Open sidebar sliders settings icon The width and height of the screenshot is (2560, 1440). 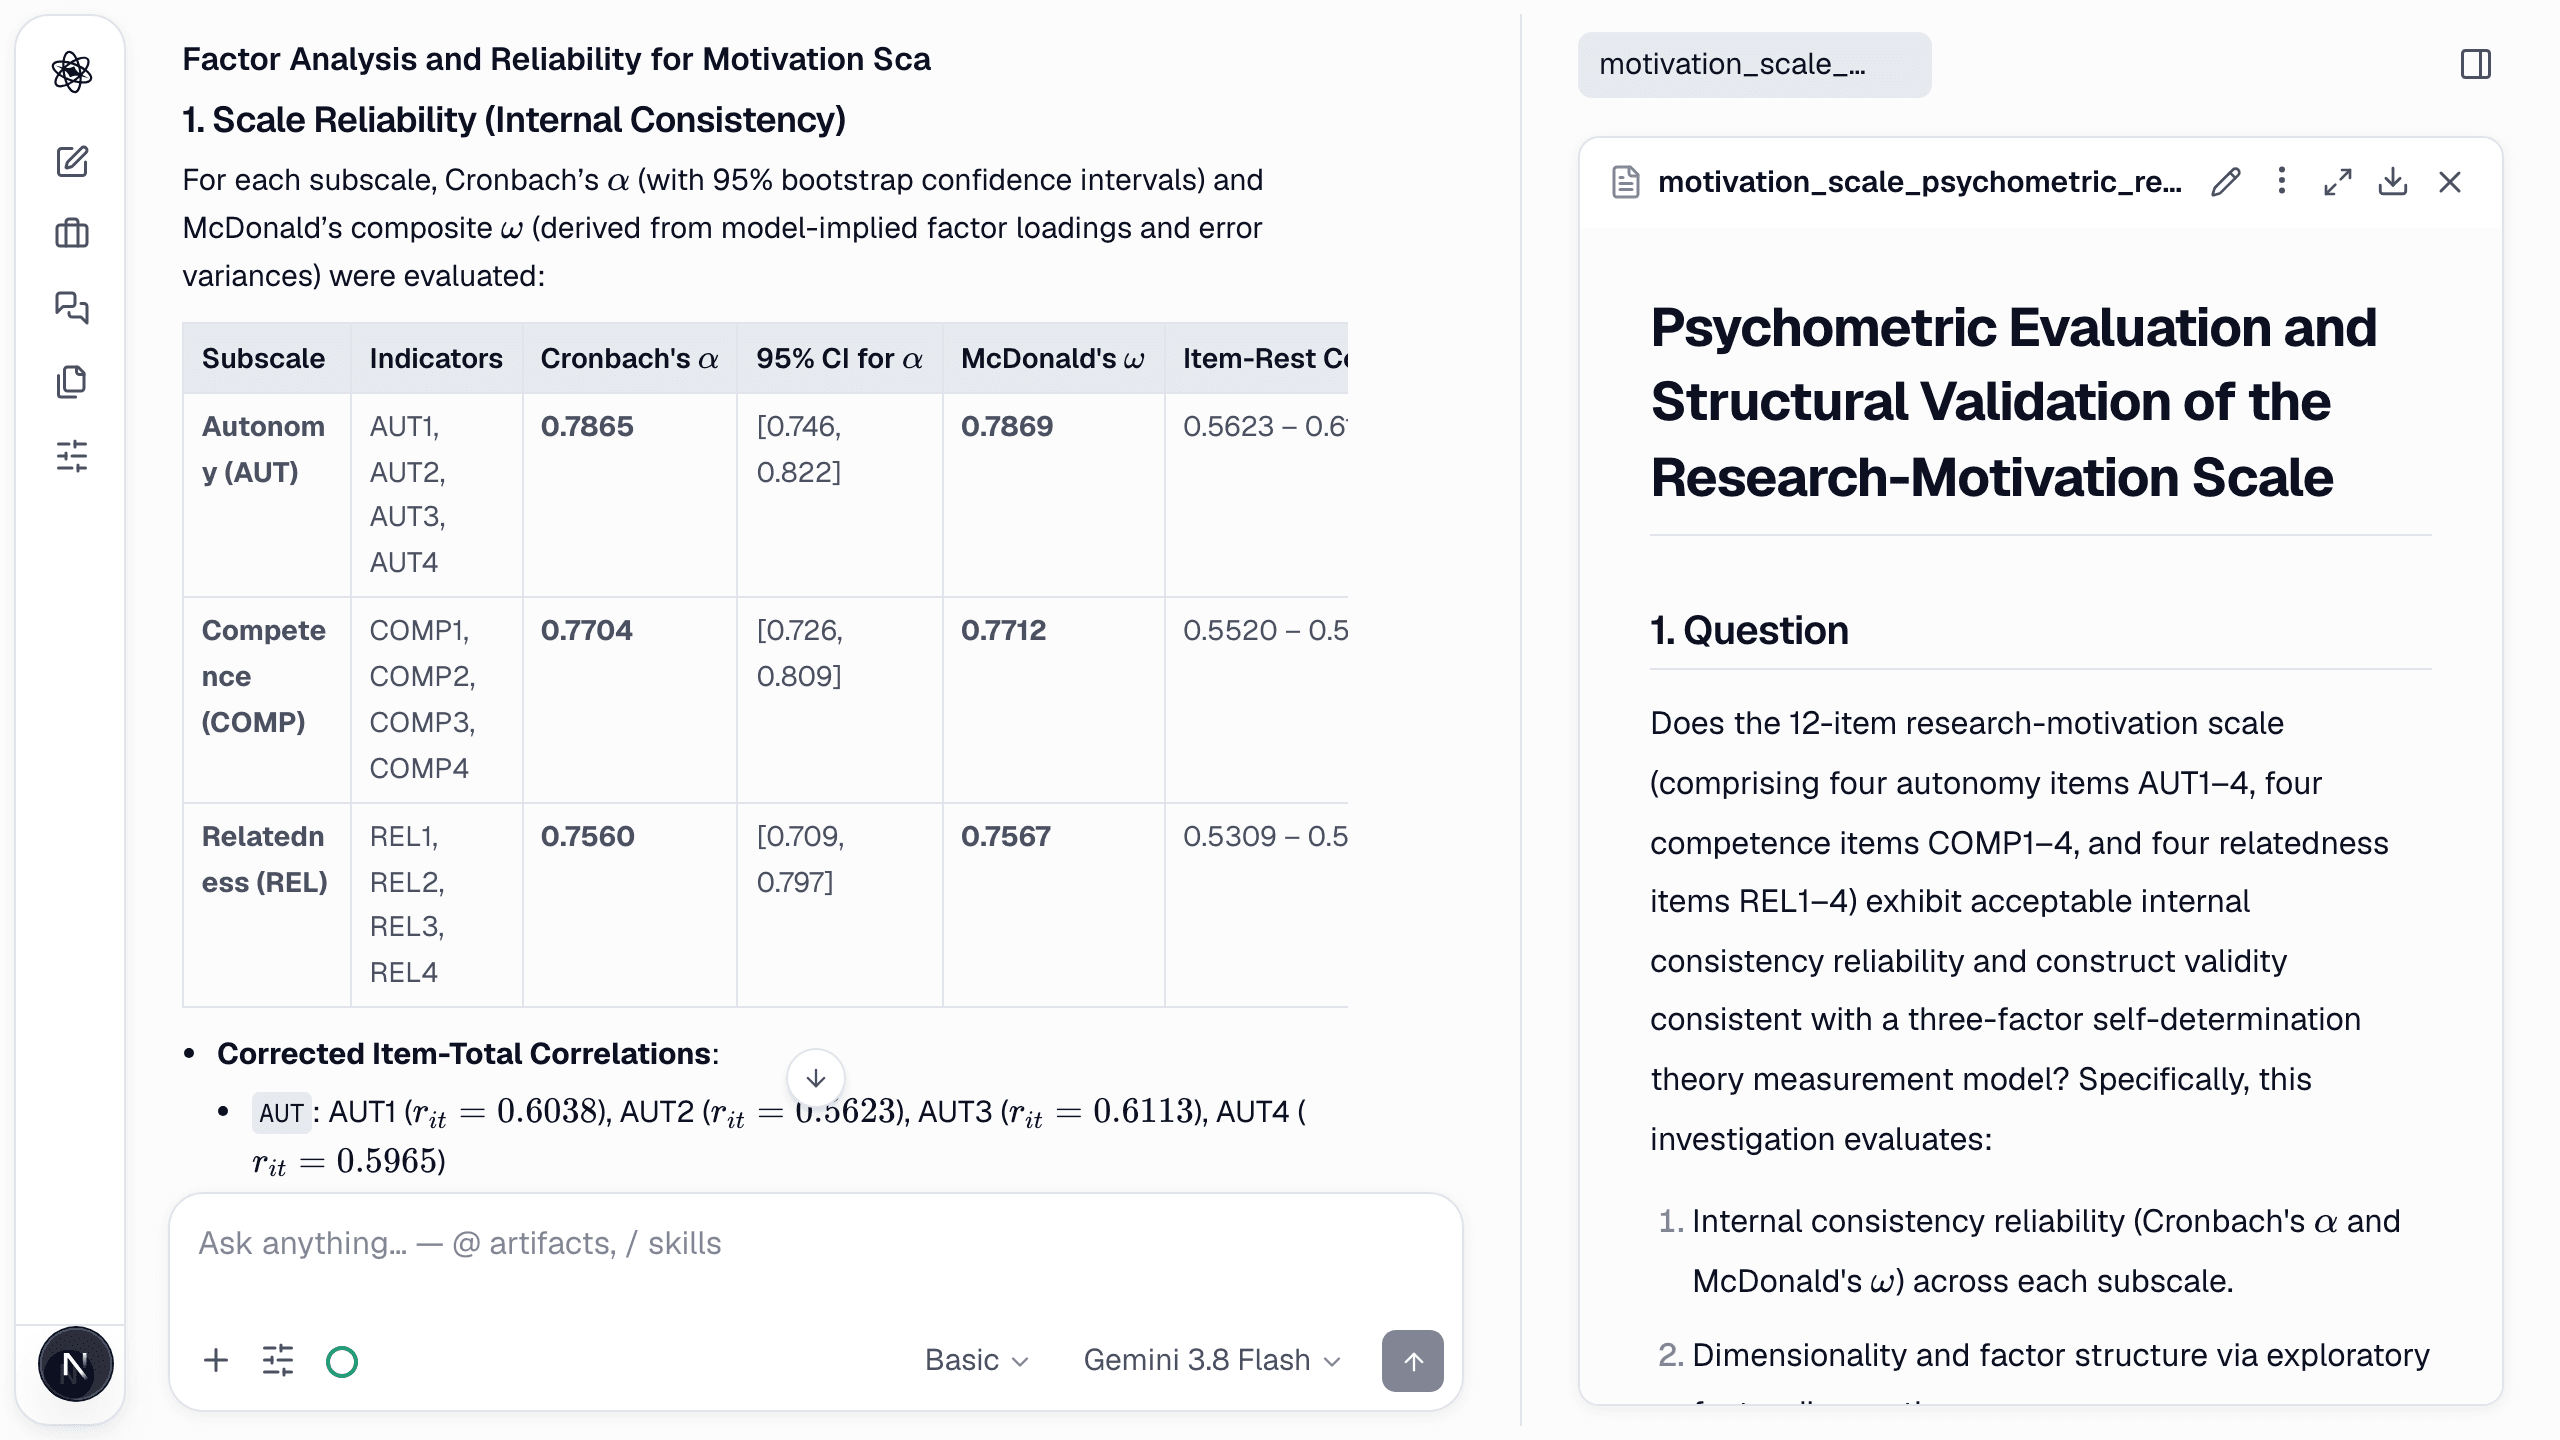click(72, 456)
